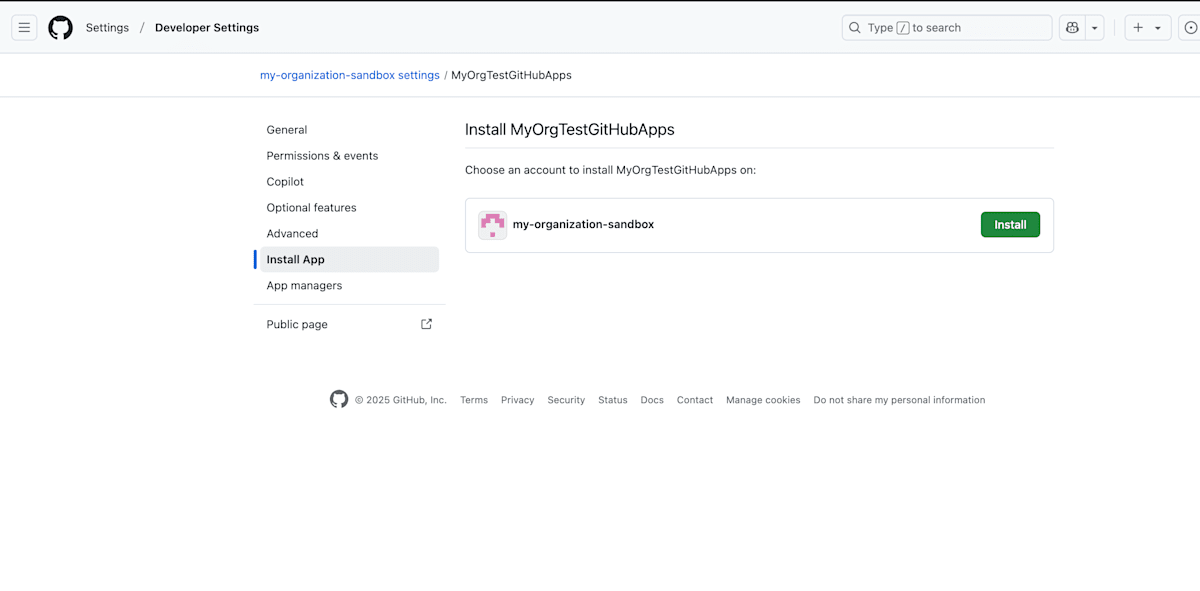Expand the Copilot dropdown arrow
This screenshot has height=591, width=1200.
1095,28
